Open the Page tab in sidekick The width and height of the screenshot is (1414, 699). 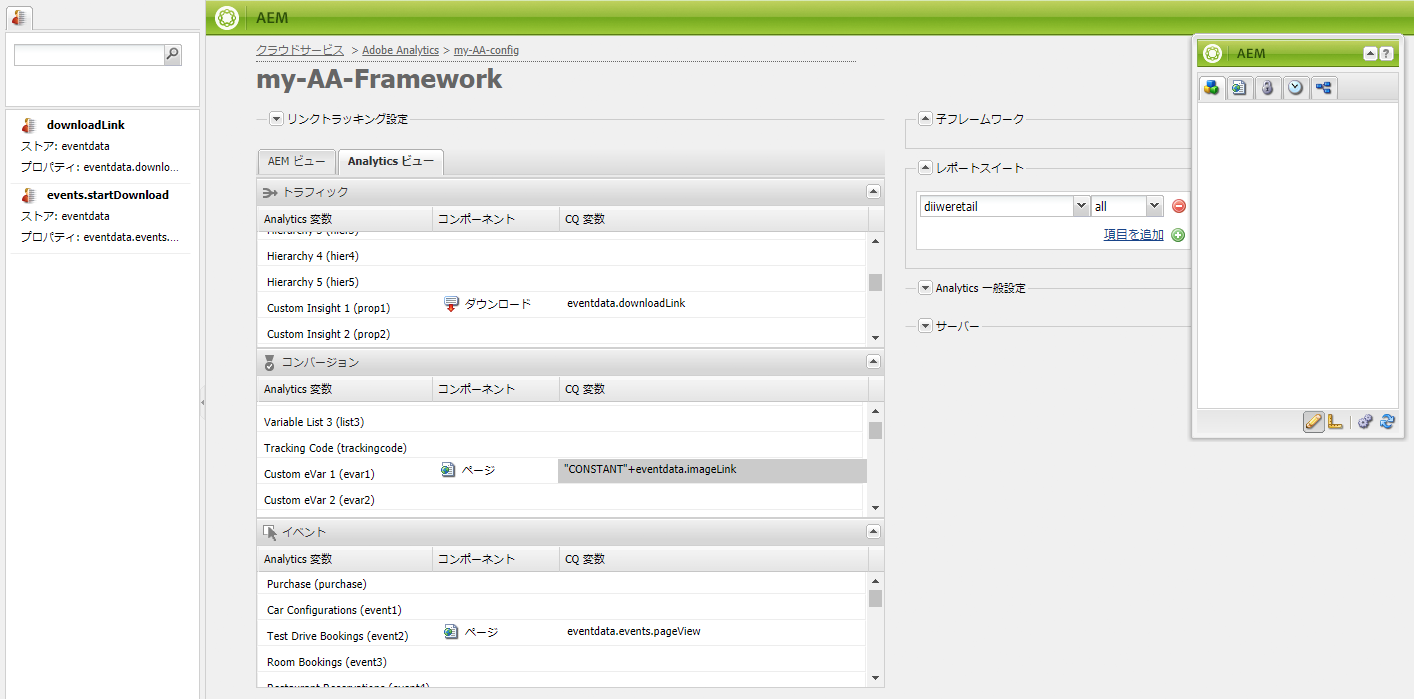(1240, 88)
